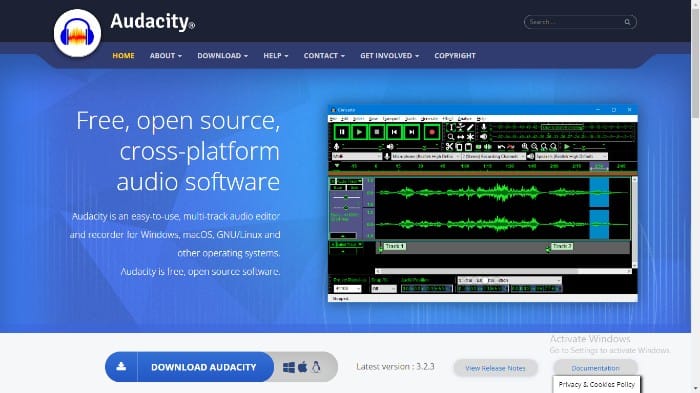This screenshot has height=393, width=700.
Task: Go to the Home menu item
Action: (x=123, y=55)
